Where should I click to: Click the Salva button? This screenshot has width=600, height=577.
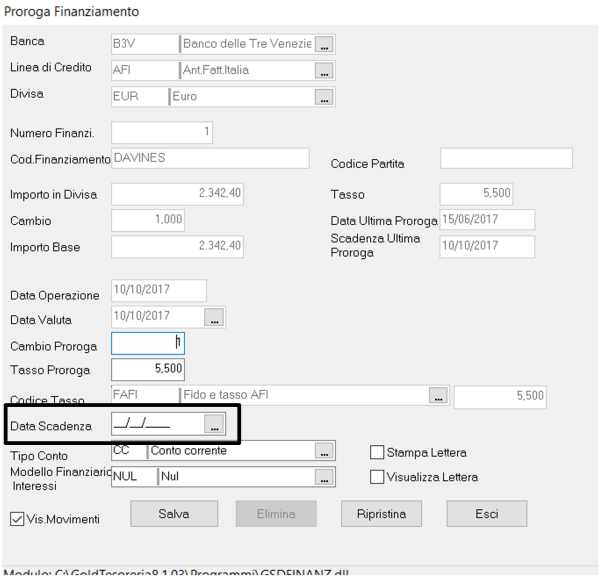[x=174, y=514]
